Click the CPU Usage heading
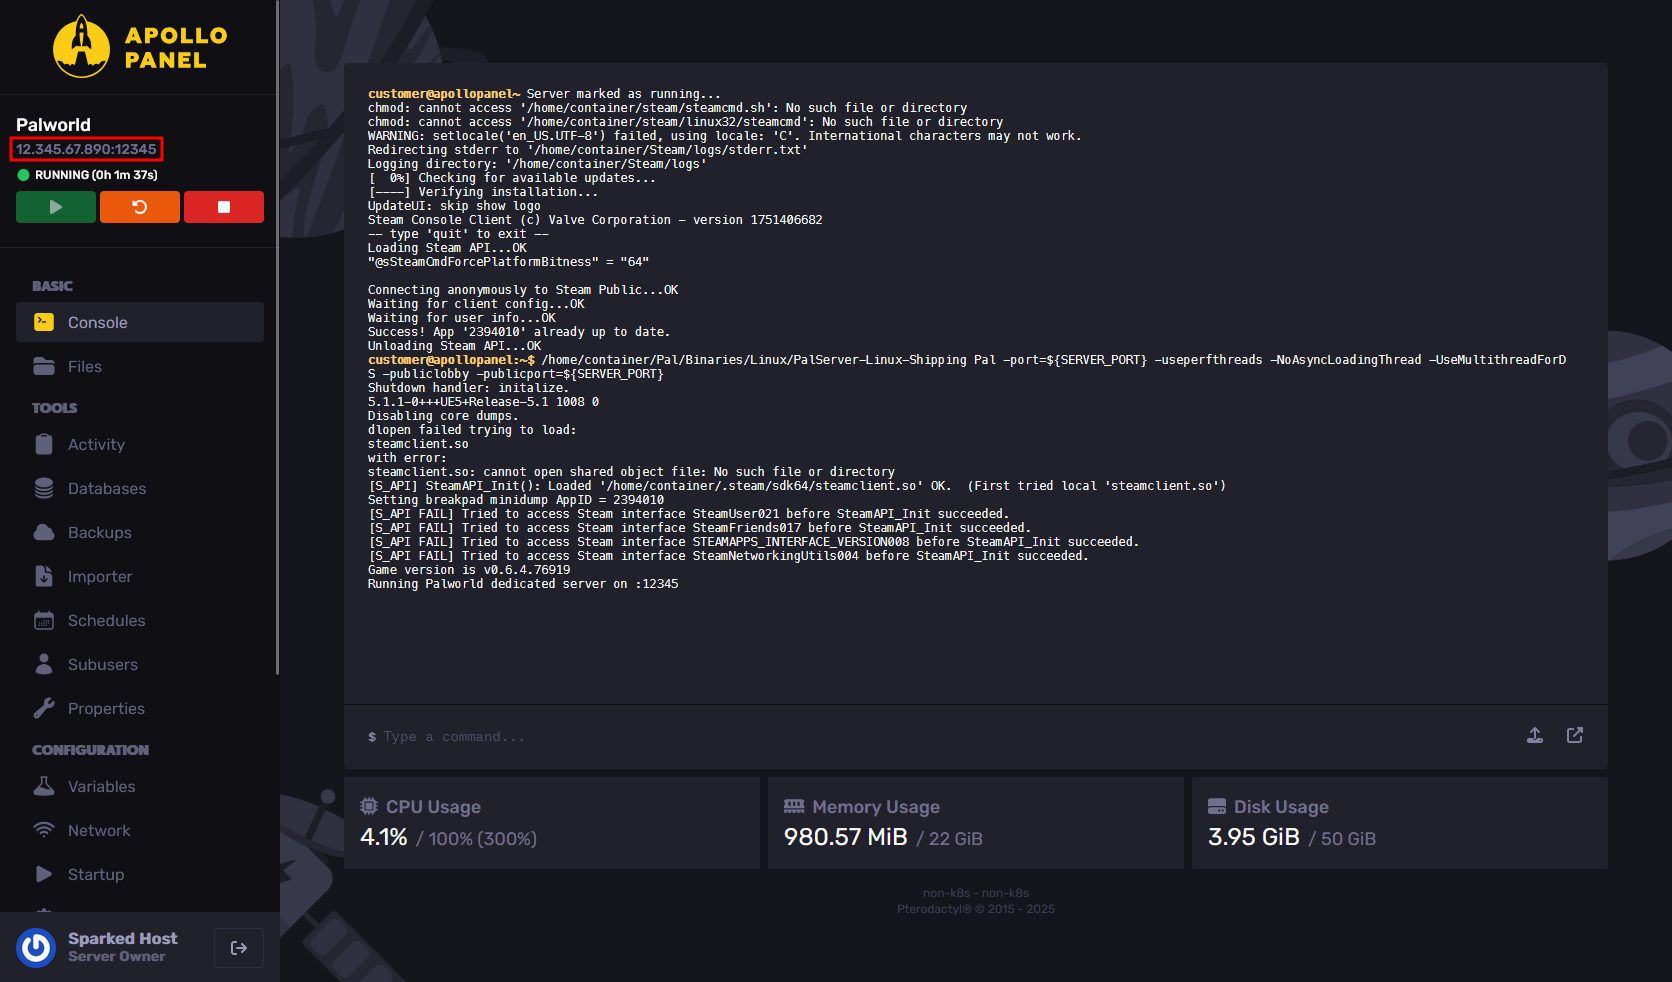The image size is (1672, 982). pos(433,807)
